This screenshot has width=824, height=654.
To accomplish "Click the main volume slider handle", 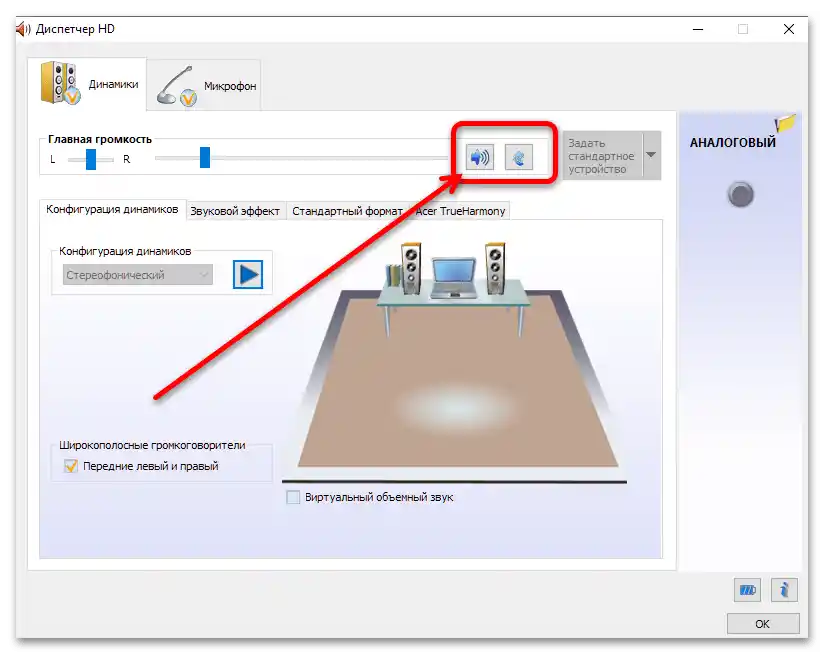I will 205,158.
